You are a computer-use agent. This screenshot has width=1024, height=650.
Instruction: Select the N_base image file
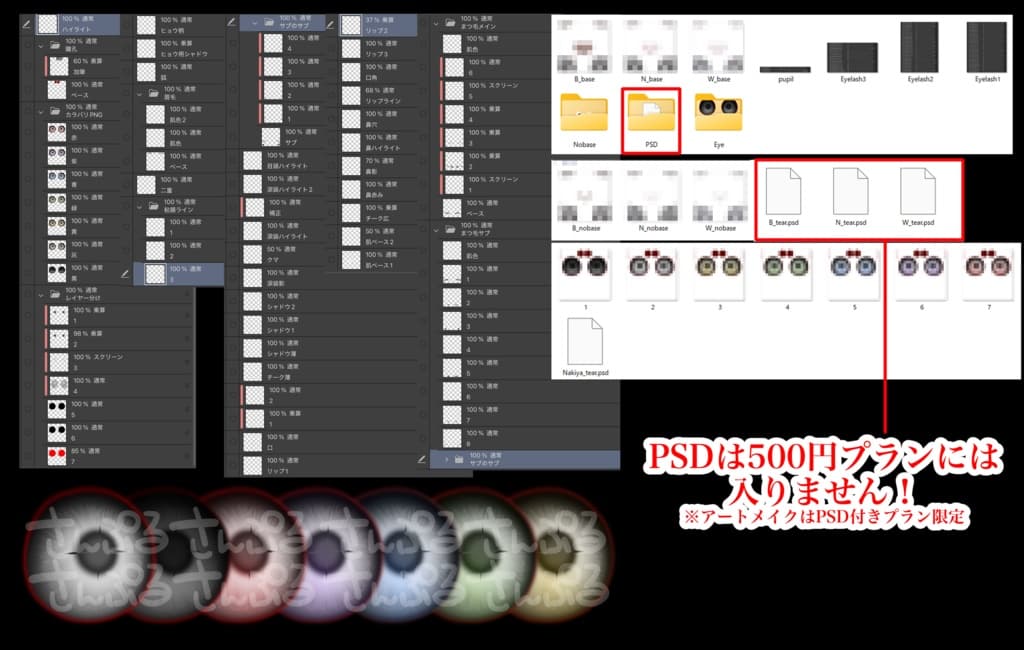pyautogui.click(x=651, y=51)
